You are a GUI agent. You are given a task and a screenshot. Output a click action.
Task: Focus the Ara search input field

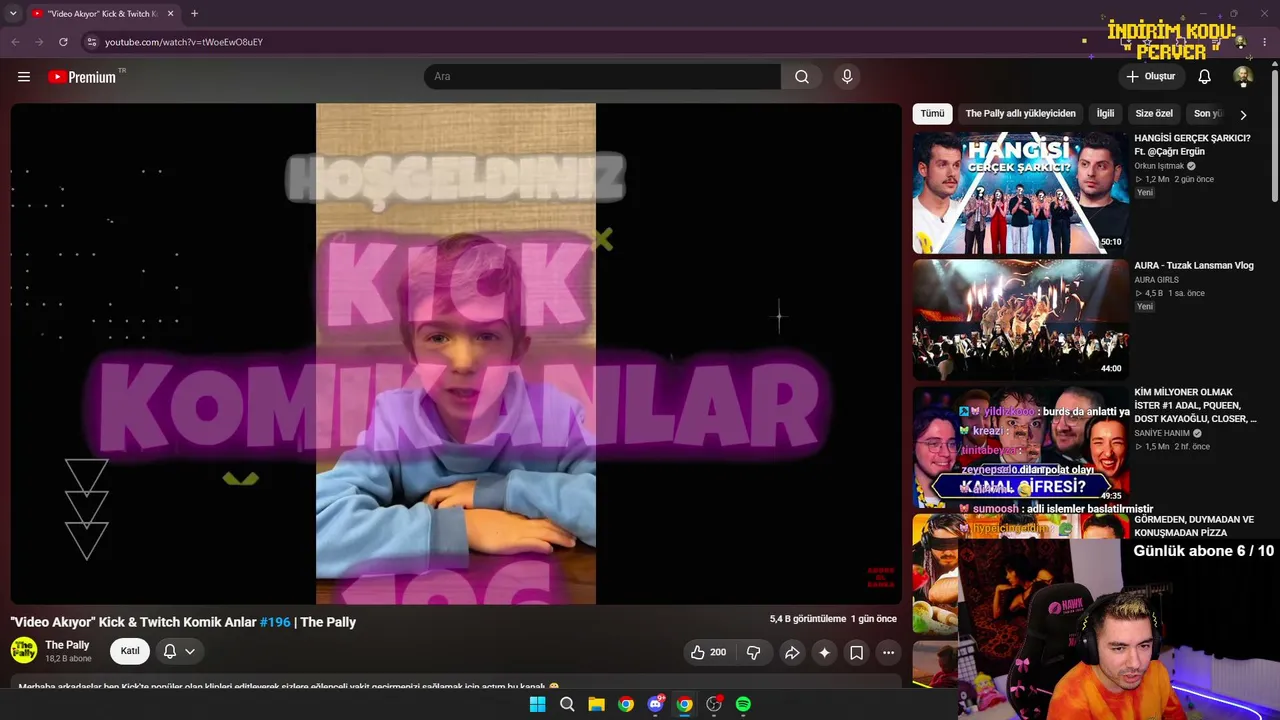click(x=602, y=77)
